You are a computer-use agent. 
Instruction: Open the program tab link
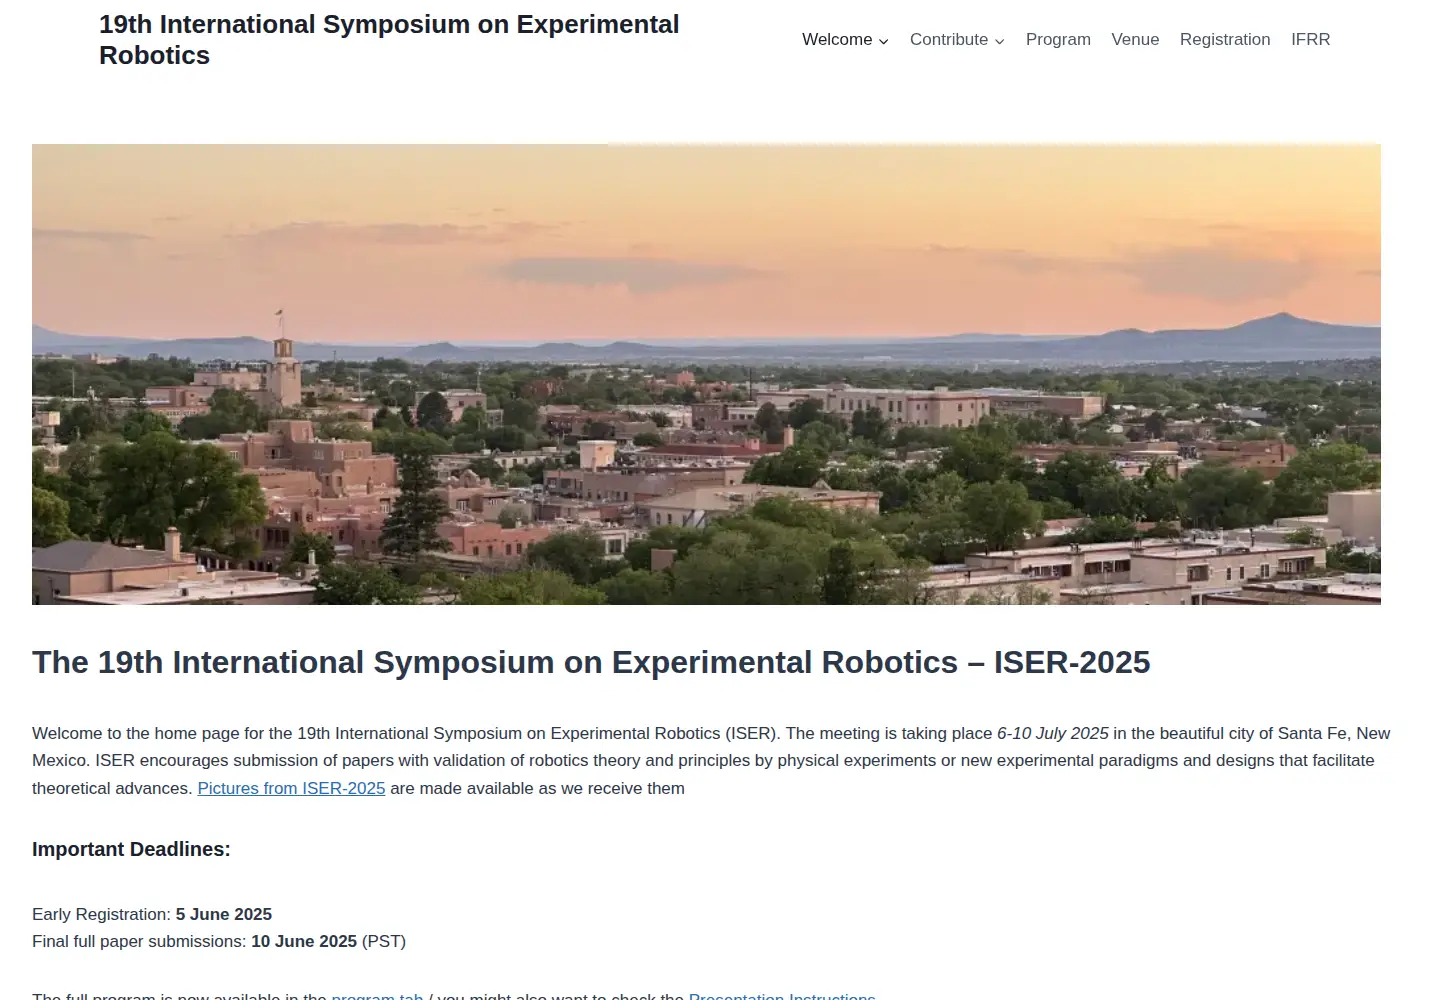tap(377, 995)
